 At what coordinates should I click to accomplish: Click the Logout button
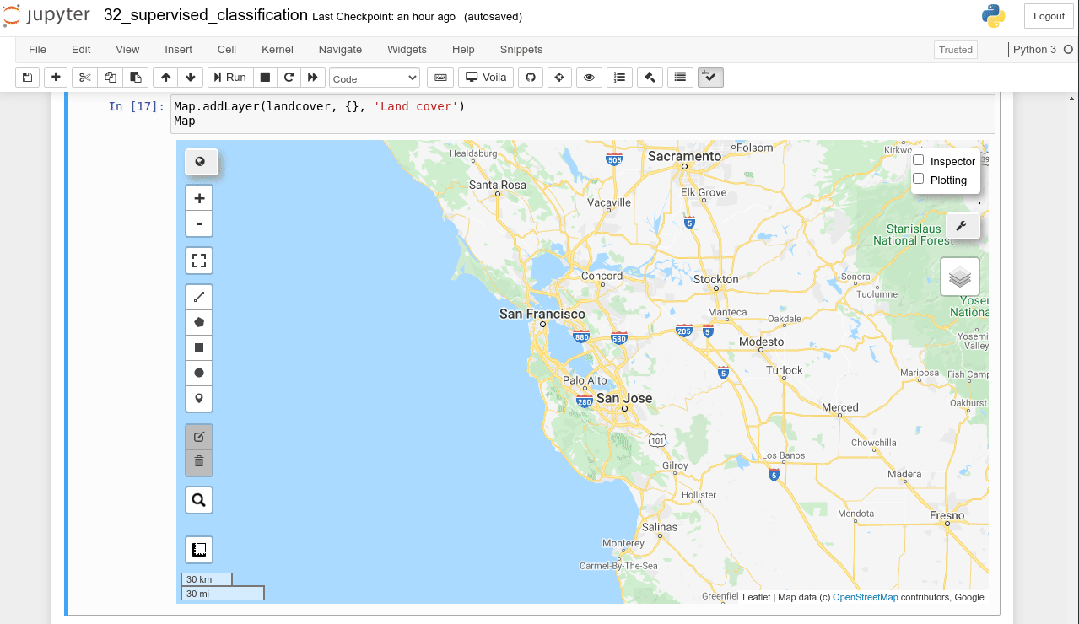coord(1047,16)
